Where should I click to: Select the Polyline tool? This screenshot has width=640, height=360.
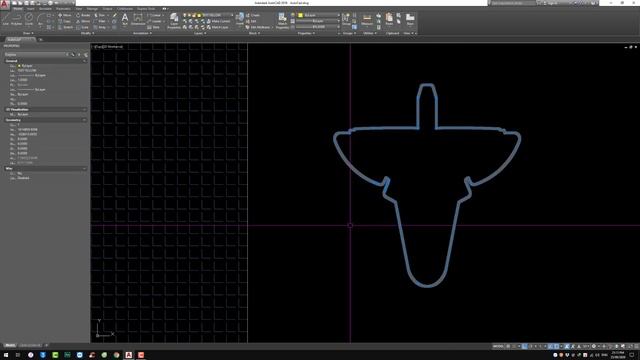(x=17, y=19)
